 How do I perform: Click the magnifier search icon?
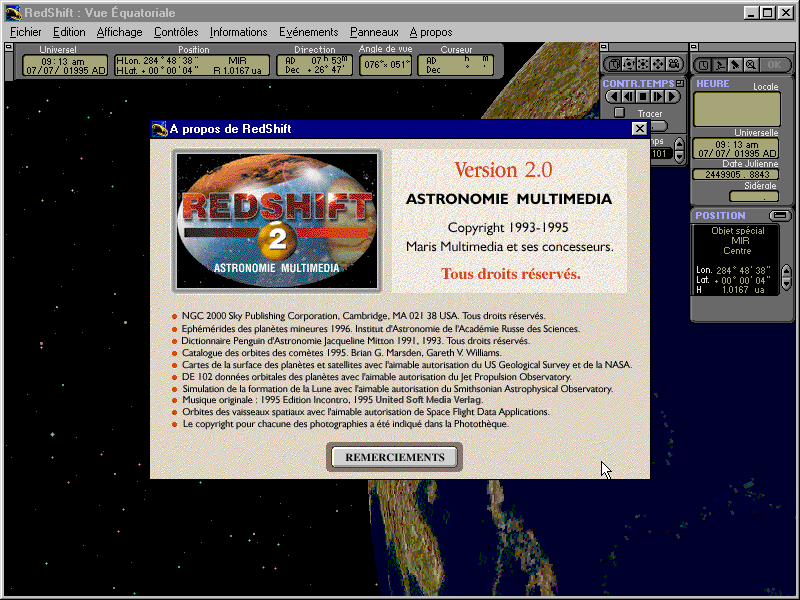[751, 65]
